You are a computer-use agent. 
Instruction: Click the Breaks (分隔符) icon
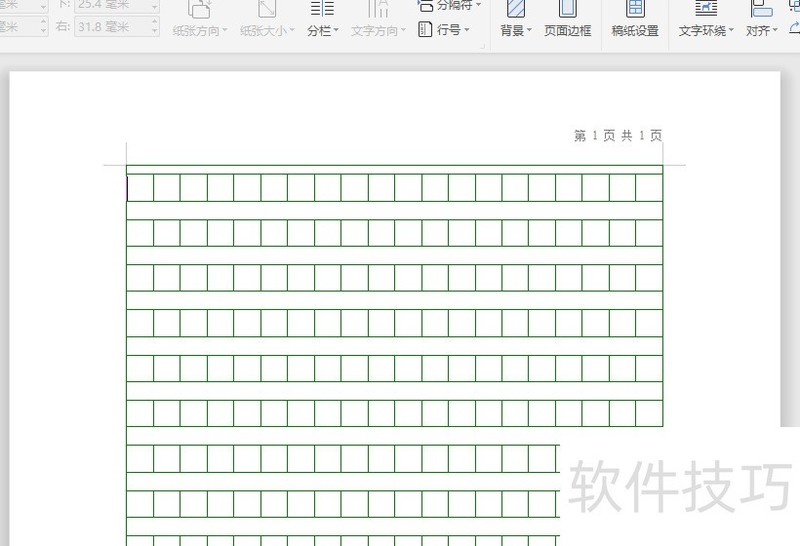[426, 5]
